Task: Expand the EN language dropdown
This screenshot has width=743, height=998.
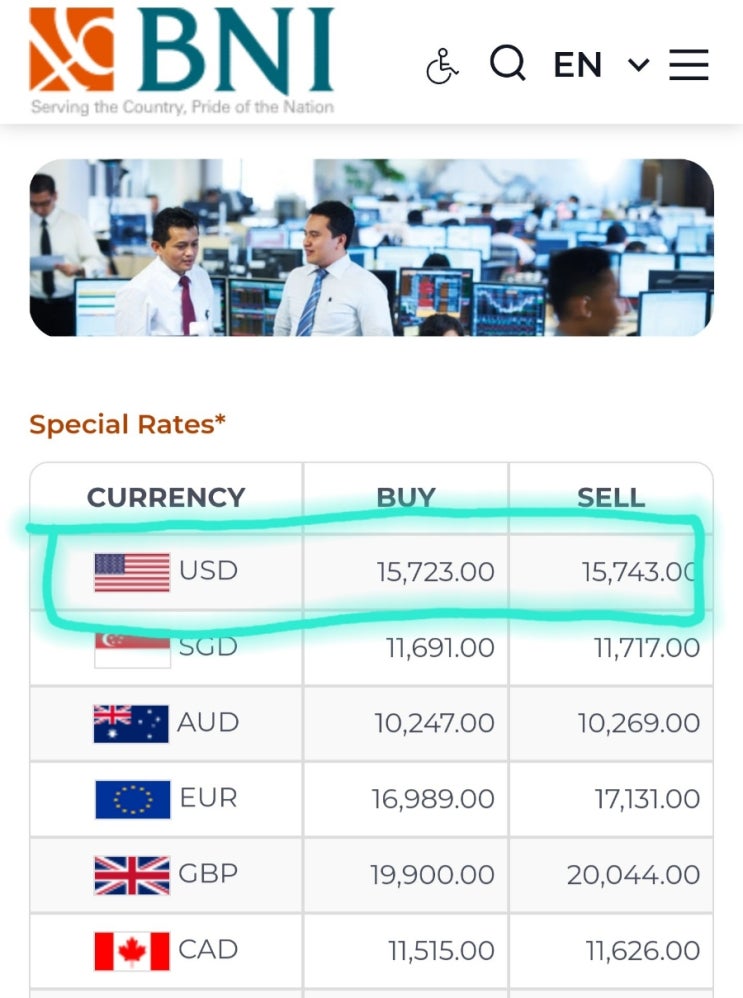Action: click(600, 66)
